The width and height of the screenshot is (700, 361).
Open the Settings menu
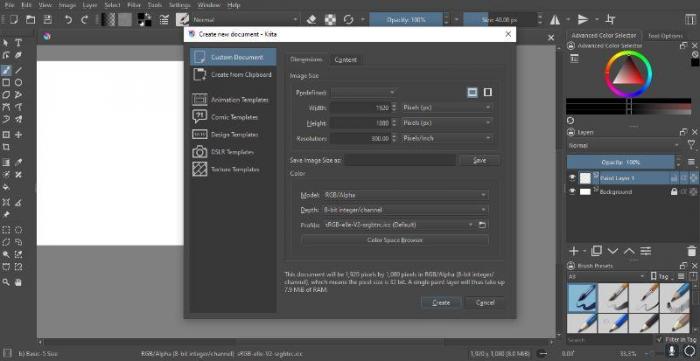tap(179, 5)
